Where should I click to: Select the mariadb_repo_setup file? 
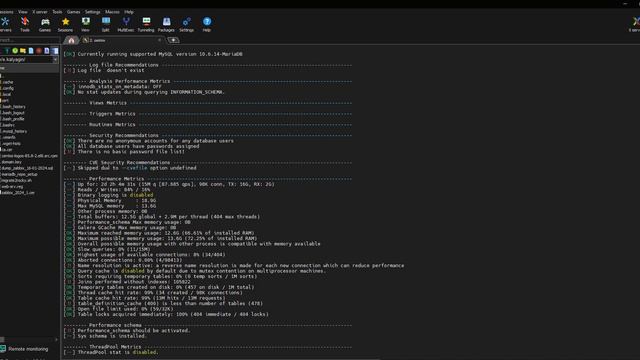click(19, 174)
